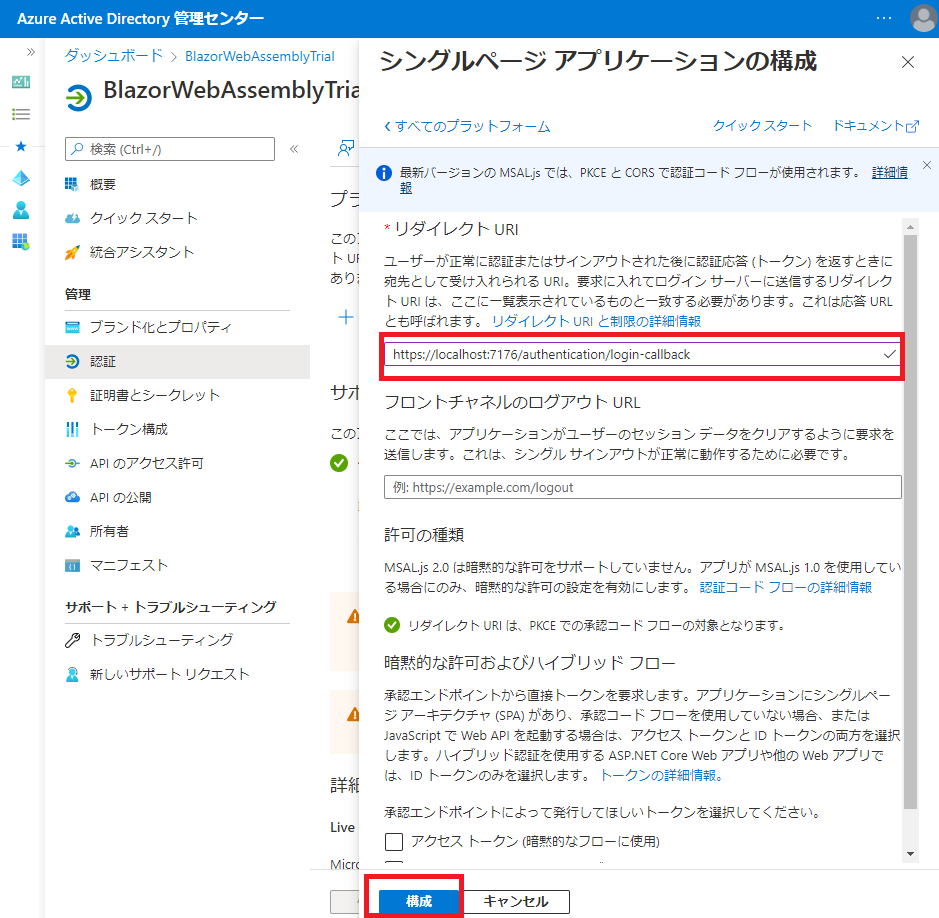Click the 所有者 people icon
This screenshot has width=939, height=918.
(72, 531)
